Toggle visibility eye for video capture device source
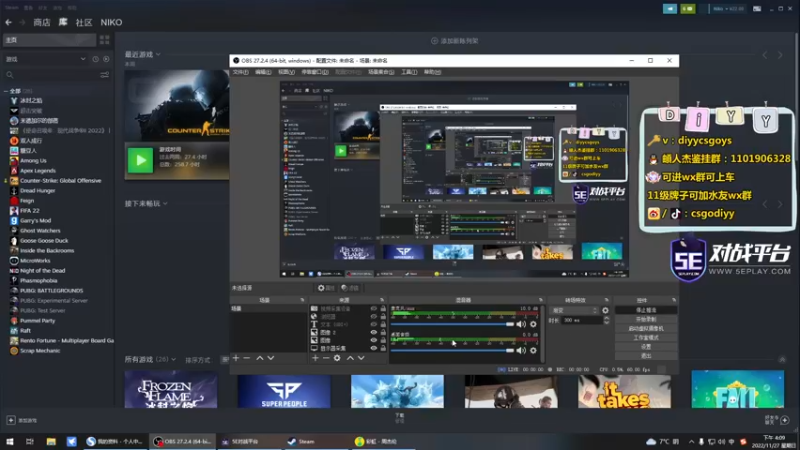Viewport: 800px width, 450px height. tap(373, 309)
